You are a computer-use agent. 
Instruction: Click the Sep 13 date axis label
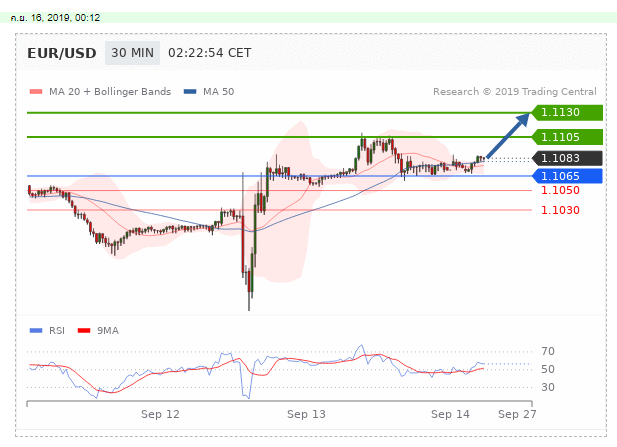tap(306, 414)
